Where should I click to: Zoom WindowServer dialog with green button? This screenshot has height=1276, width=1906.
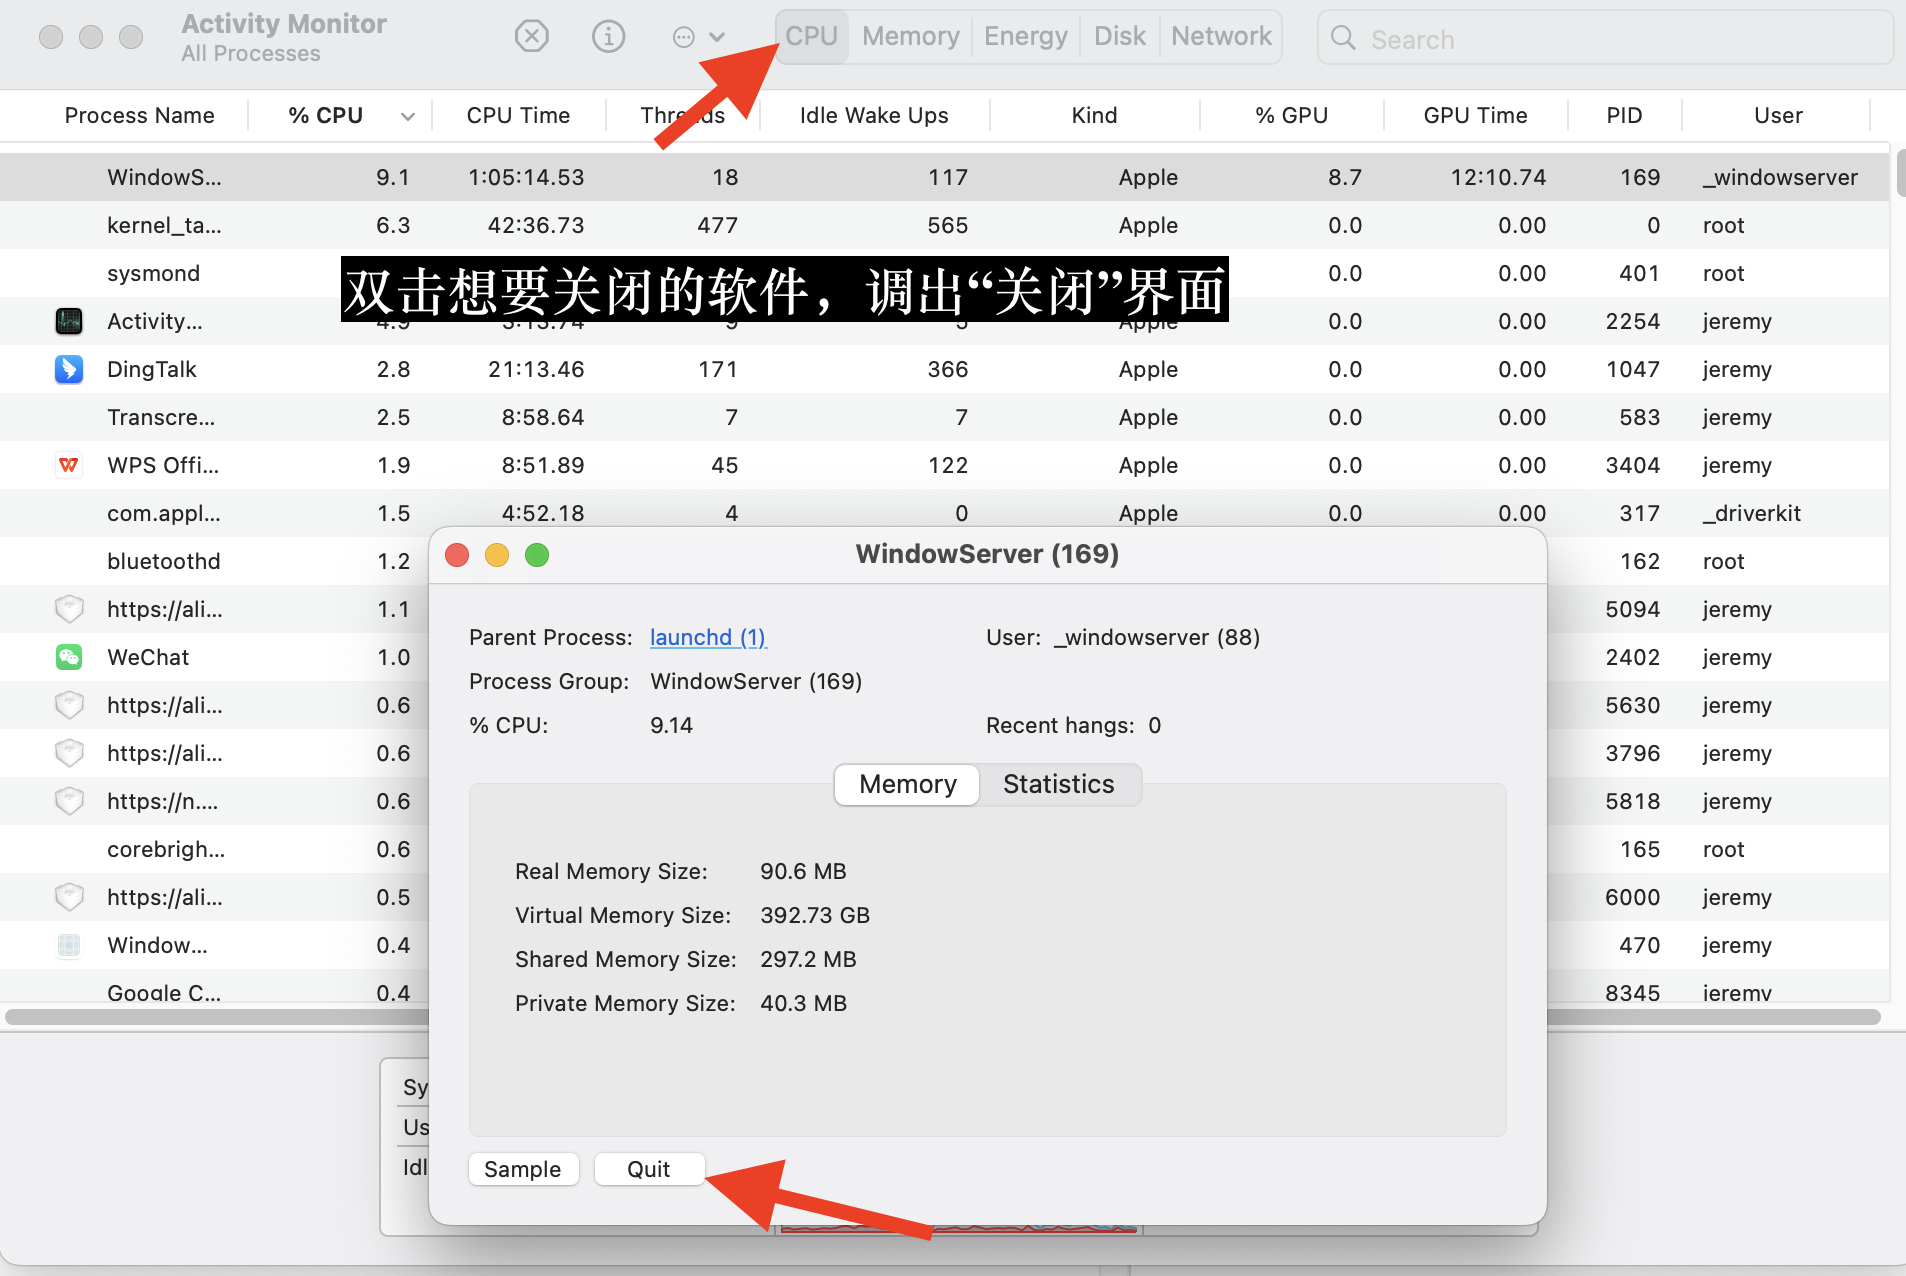tap(537, 555)
